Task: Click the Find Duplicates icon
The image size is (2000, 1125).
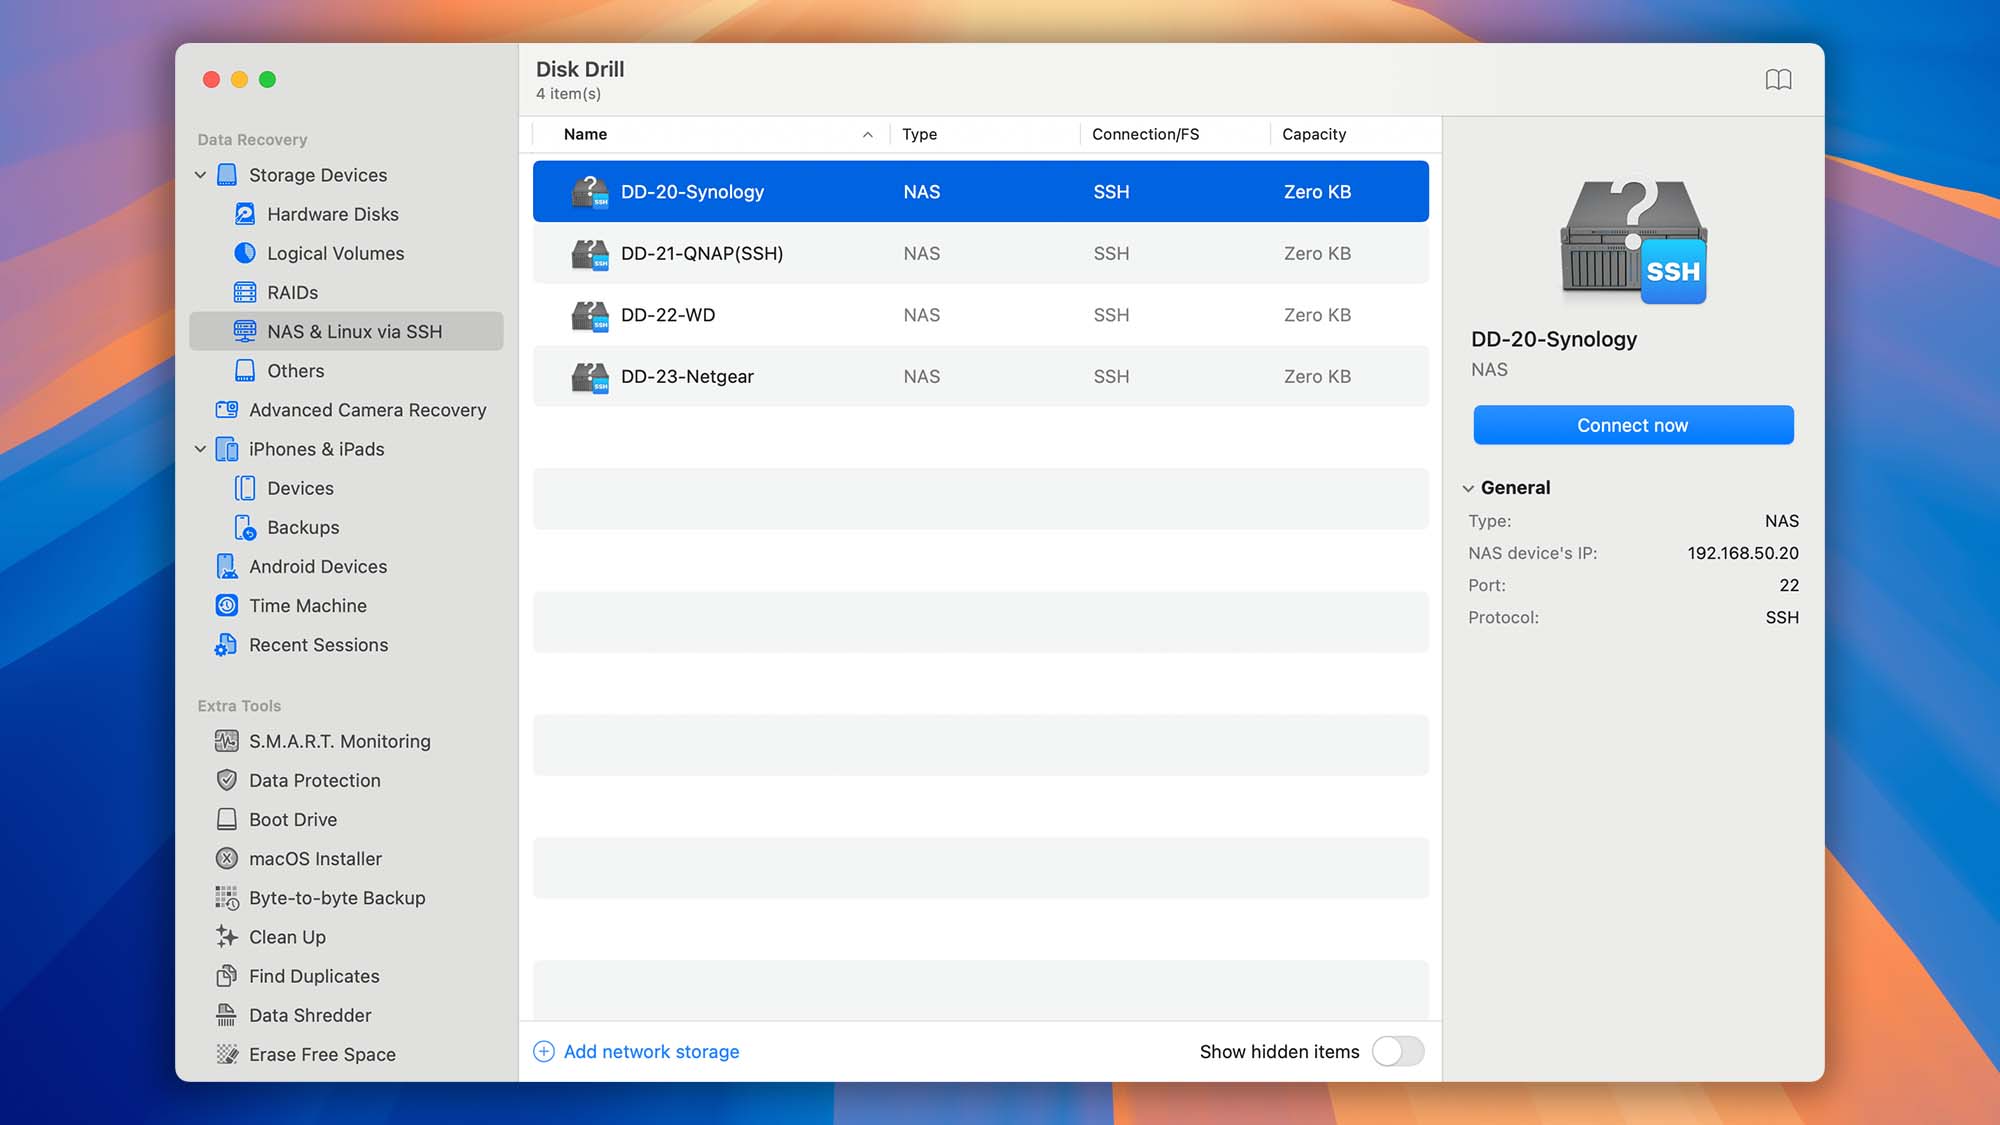Action: pos(227,975)
